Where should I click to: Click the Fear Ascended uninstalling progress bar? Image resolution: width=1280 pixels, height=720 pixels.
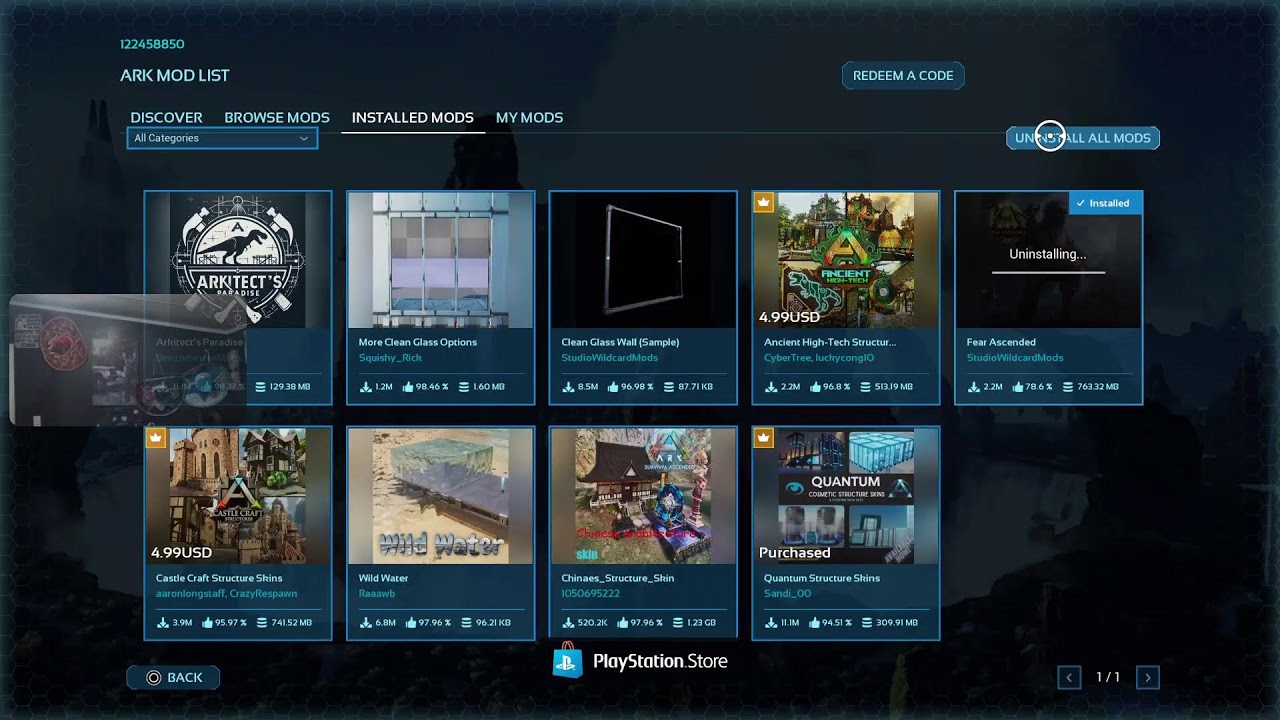point(1048,272)
